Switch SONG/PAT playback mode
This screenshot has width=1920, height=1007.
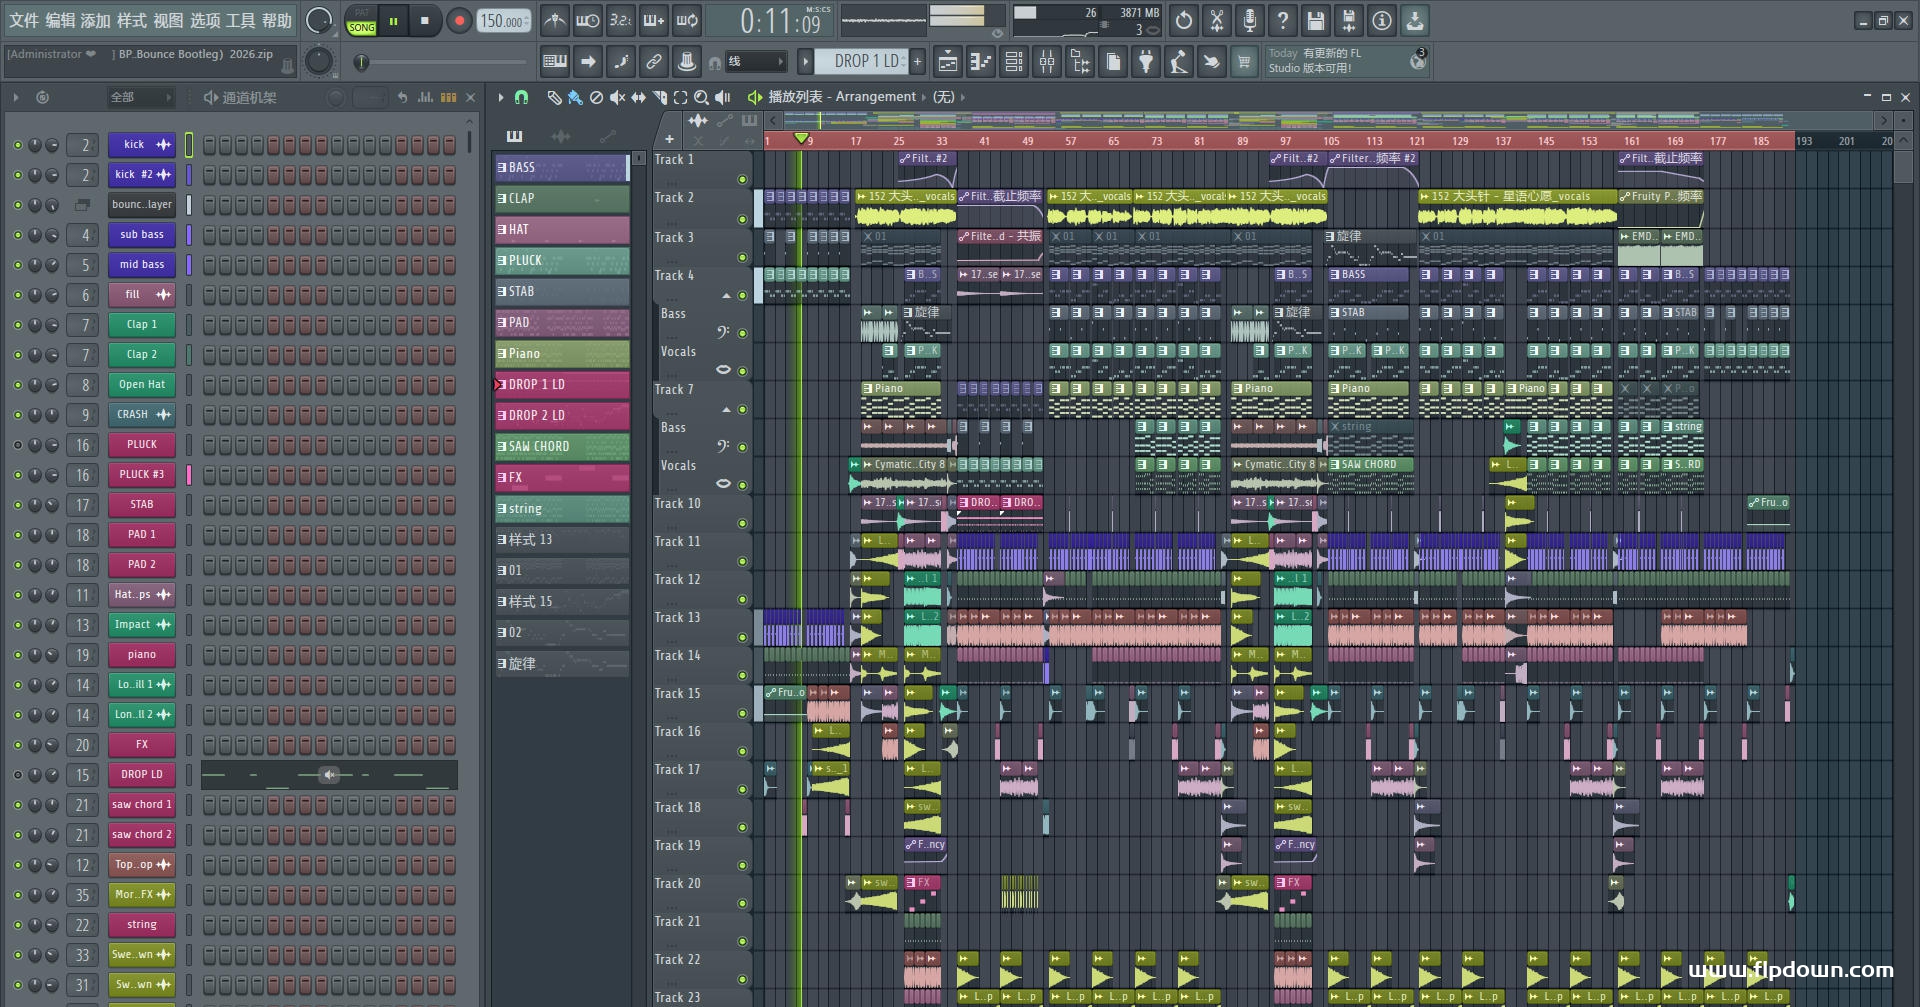click(x=361, y=21)
